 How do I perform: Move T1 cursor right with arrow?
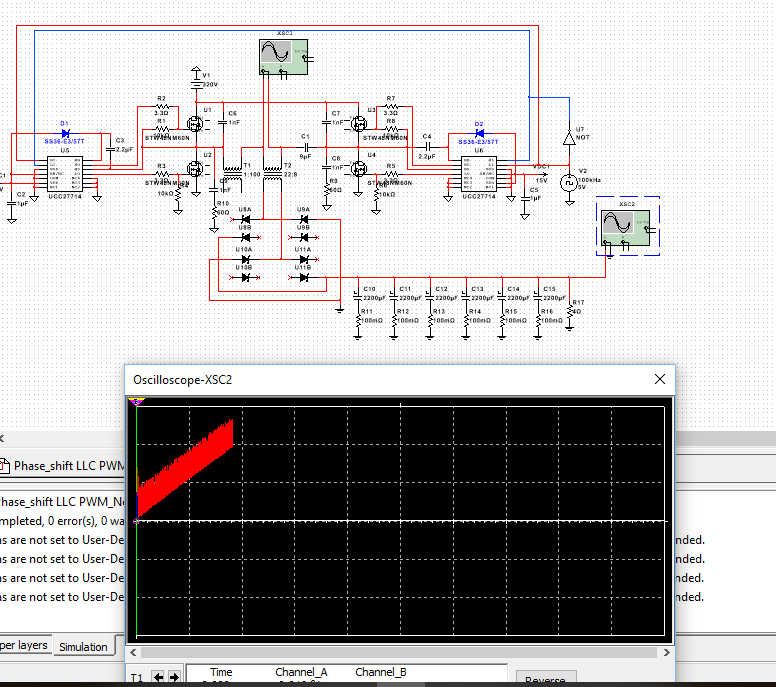(x=174, y=678)
